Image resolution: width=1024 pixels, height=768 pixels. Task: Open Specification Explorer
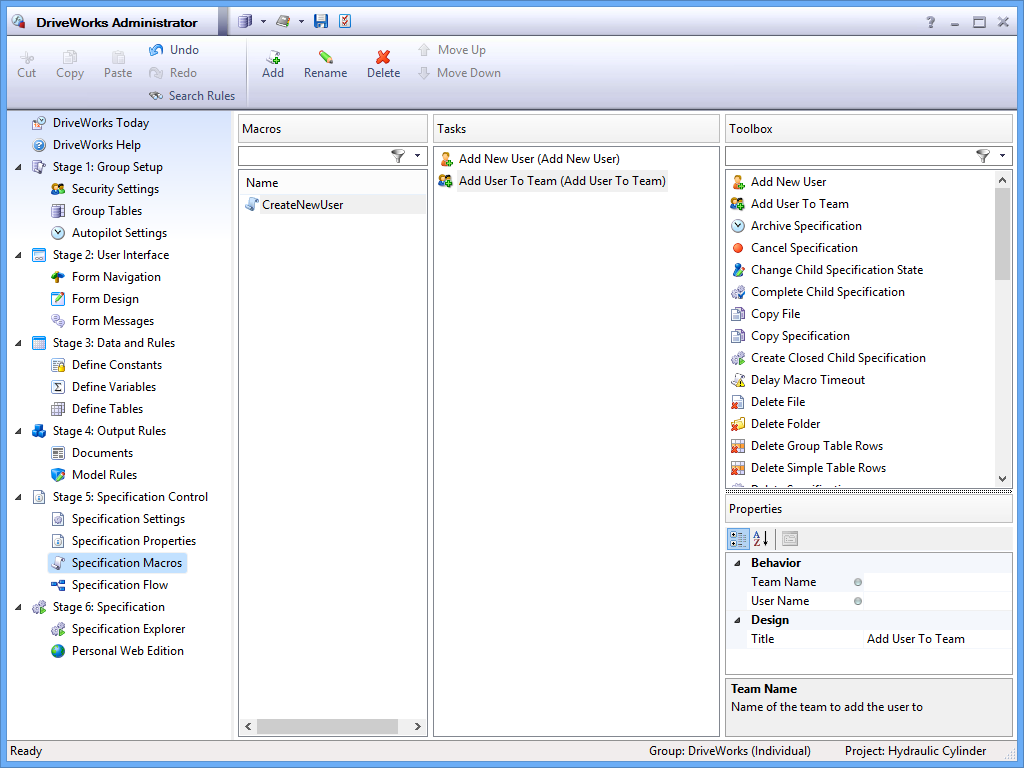[x=128, y=629]
